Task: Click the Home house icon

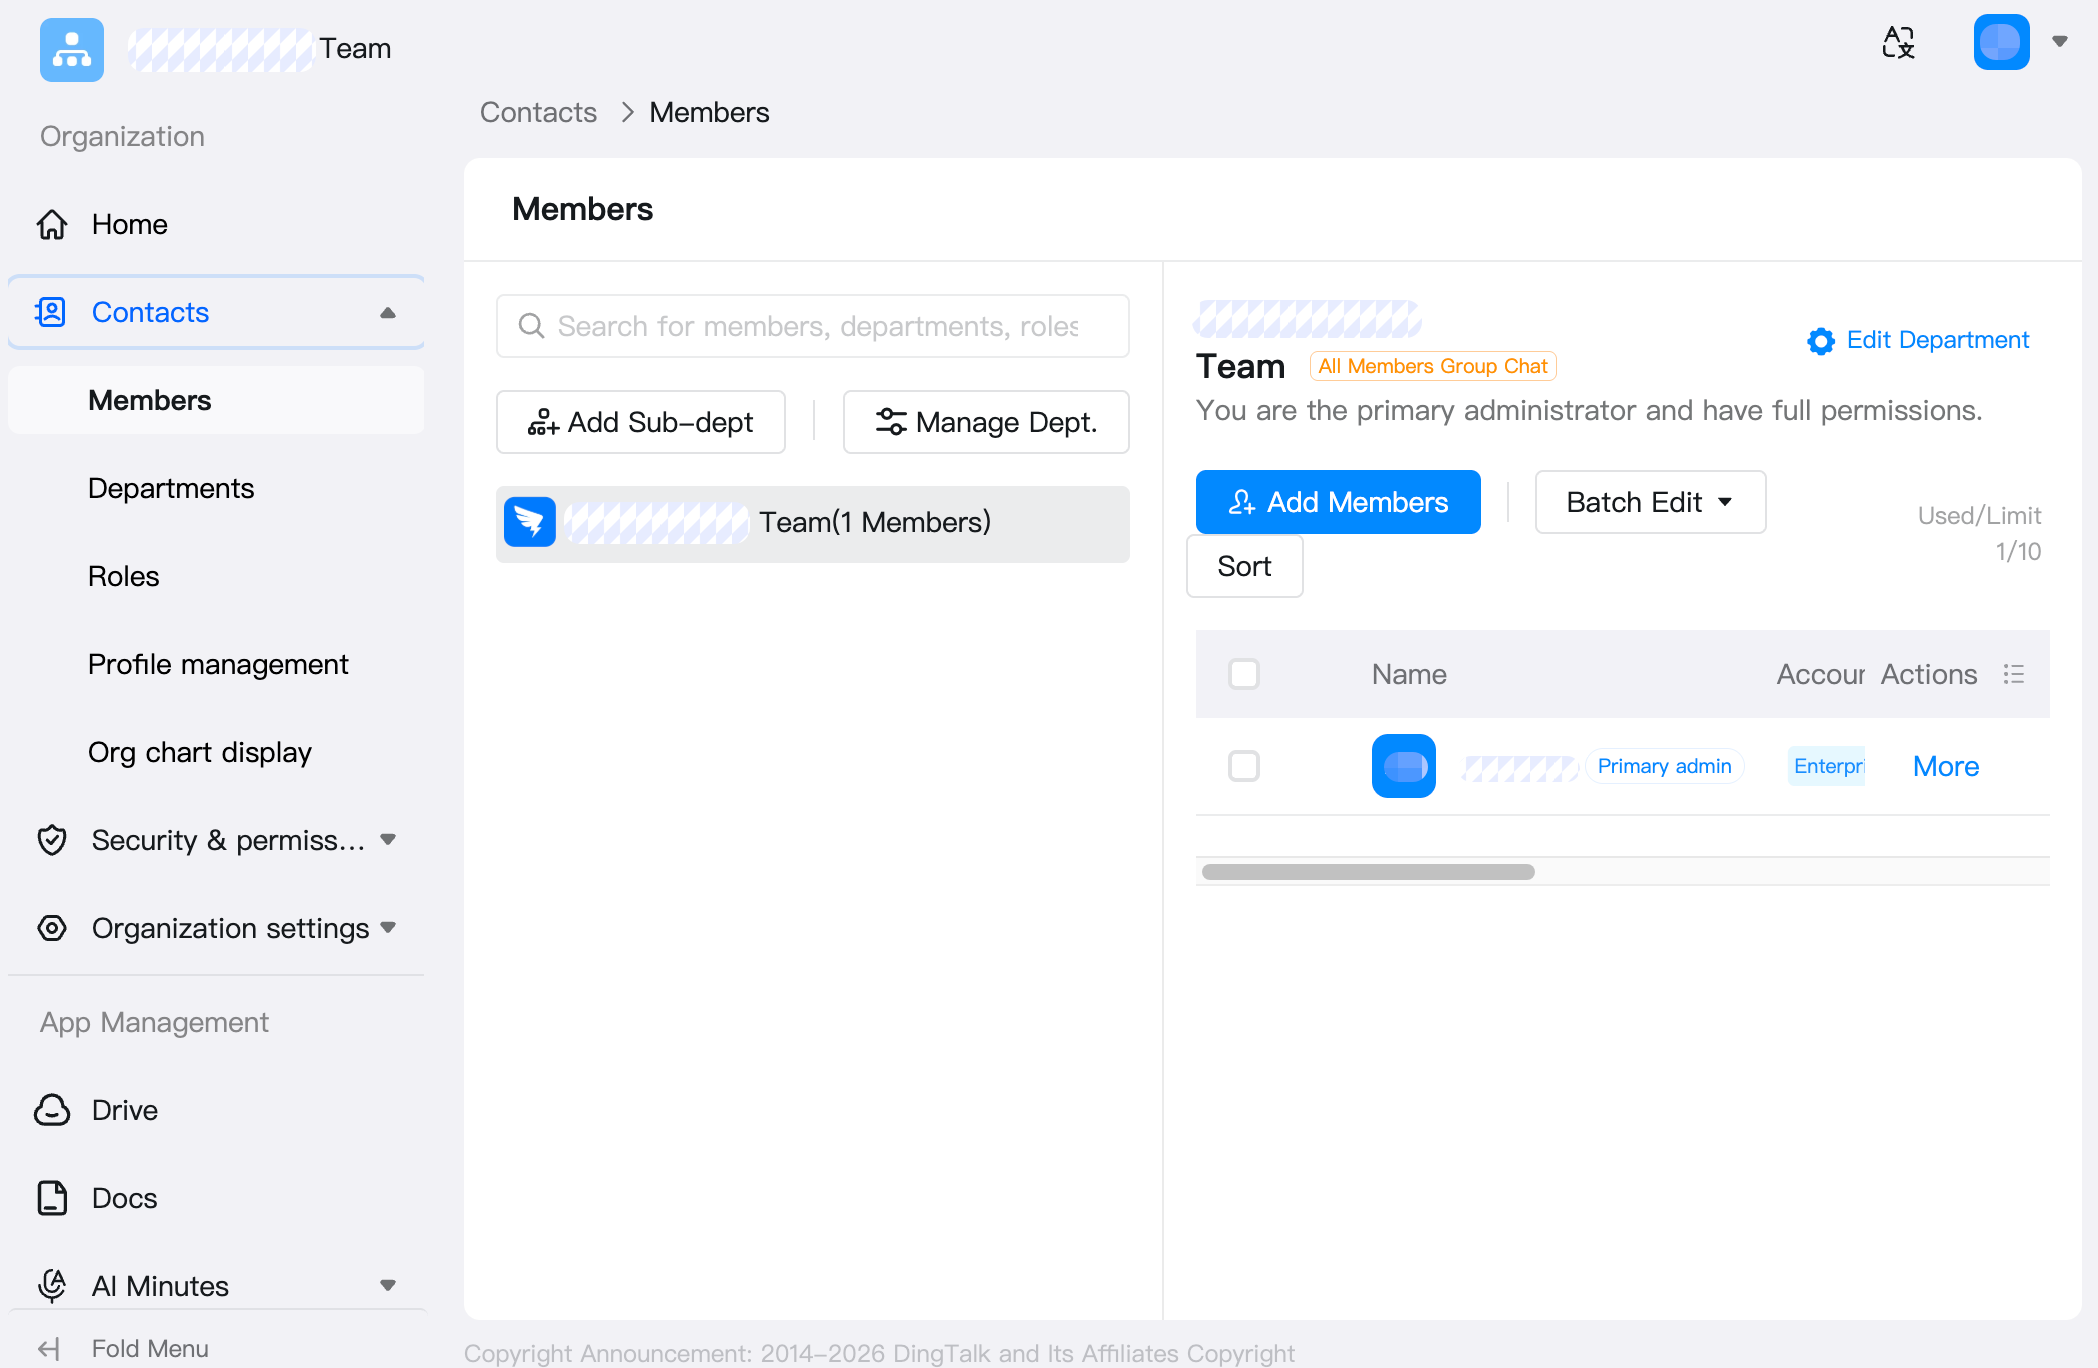Action: [x=52, y=224]
